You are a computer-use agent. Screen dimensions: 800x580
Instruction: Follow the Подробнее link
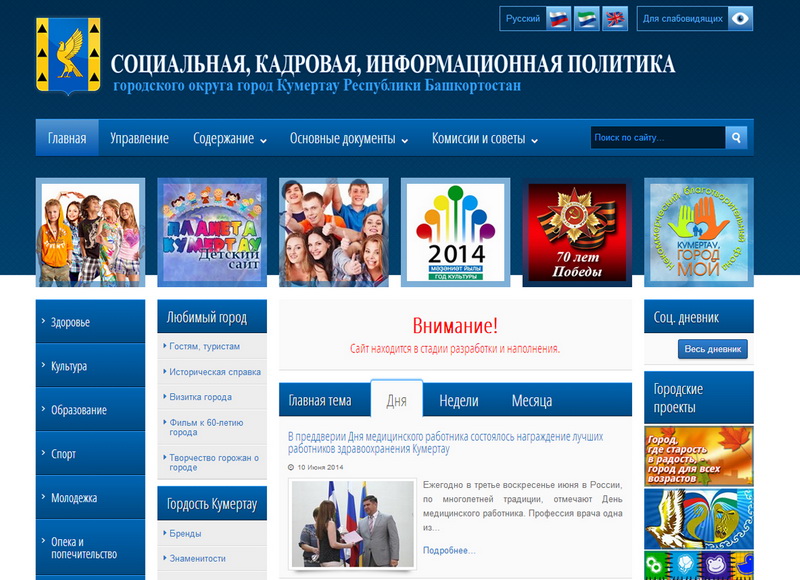coord(449,550)
